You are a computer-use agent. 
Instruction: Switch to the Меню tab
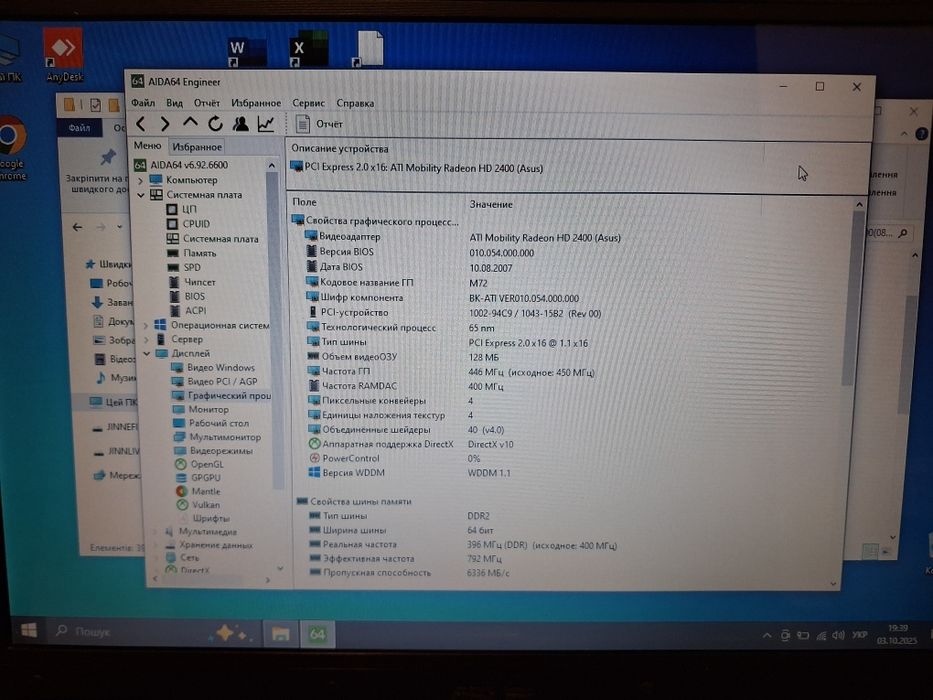coord(148,146)
